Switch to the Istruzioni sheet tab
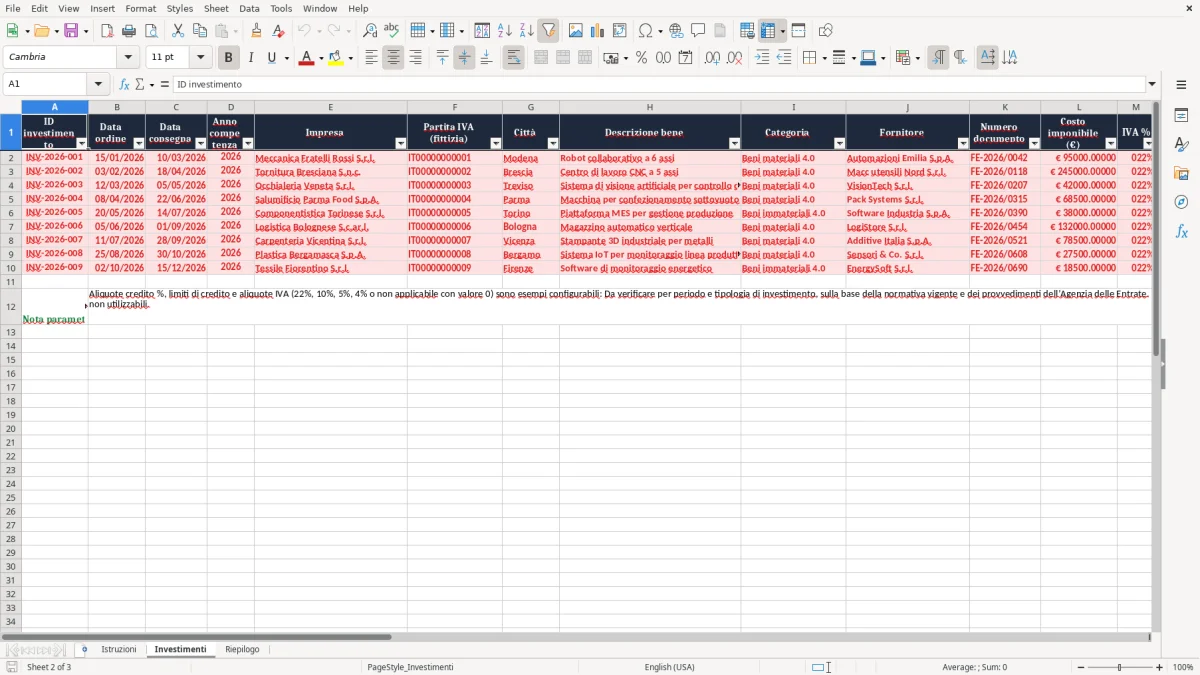The width and height of the screenshot is (1200, 675). point(118,650)
